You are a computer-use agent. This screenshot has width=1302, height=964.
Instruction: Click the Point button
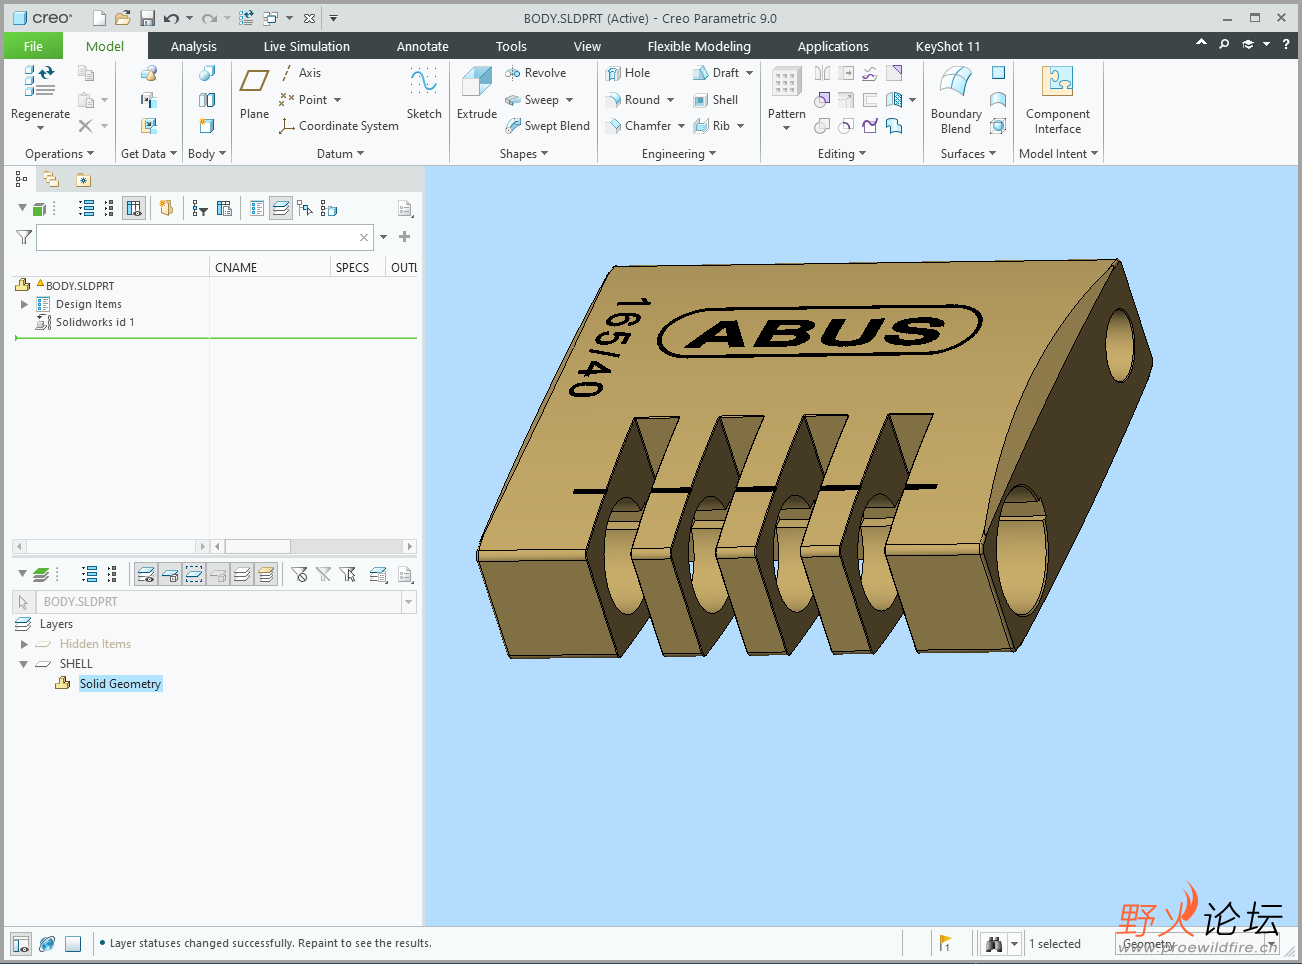pos(303,100)
